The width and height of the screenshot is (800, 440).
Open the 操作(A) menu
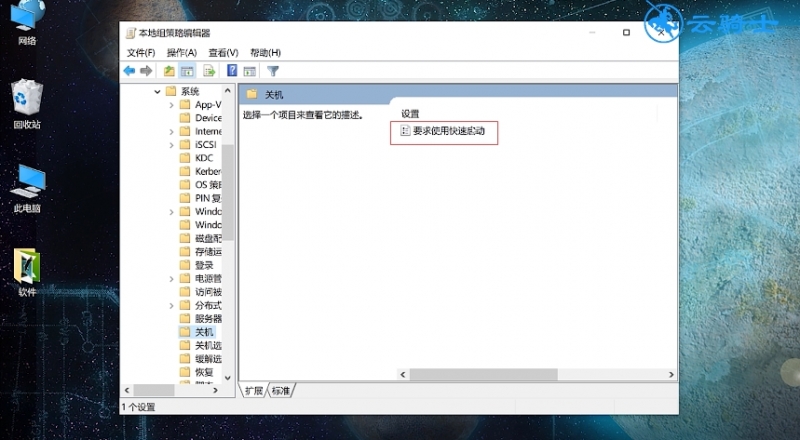[x=182, y=53]
